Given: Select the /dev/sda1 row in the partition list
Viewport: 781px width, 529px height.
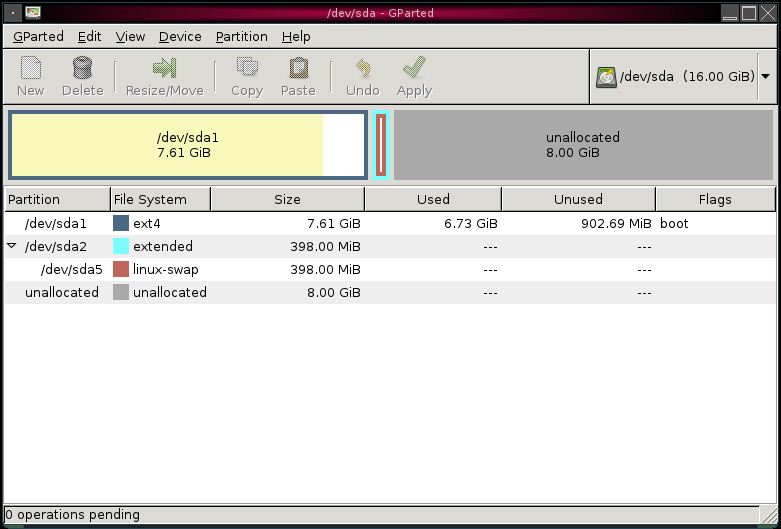Looking at the screenshot, I should [390, 223].
